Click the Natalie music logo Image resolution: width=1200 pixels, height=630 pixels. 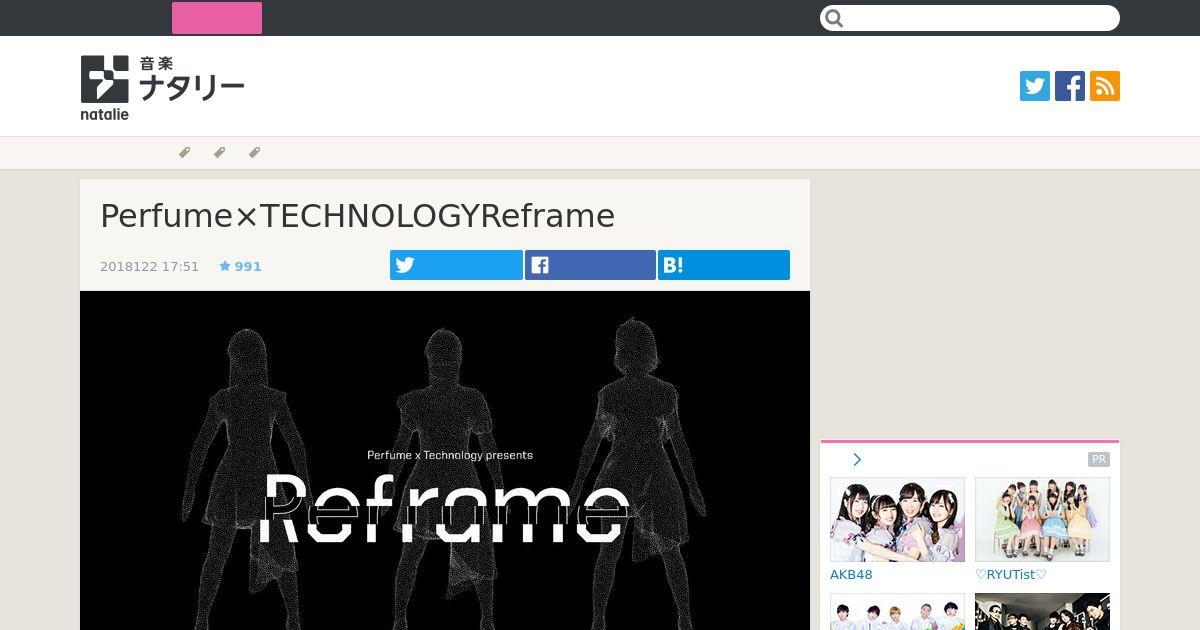coord(162,88)
